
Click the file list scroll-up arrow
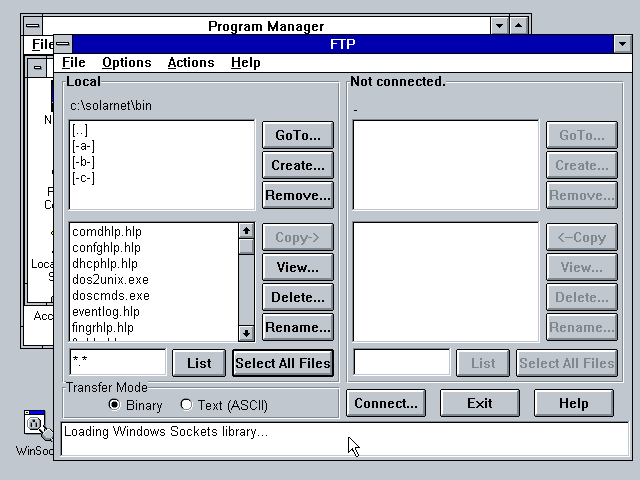click(246, 231)
